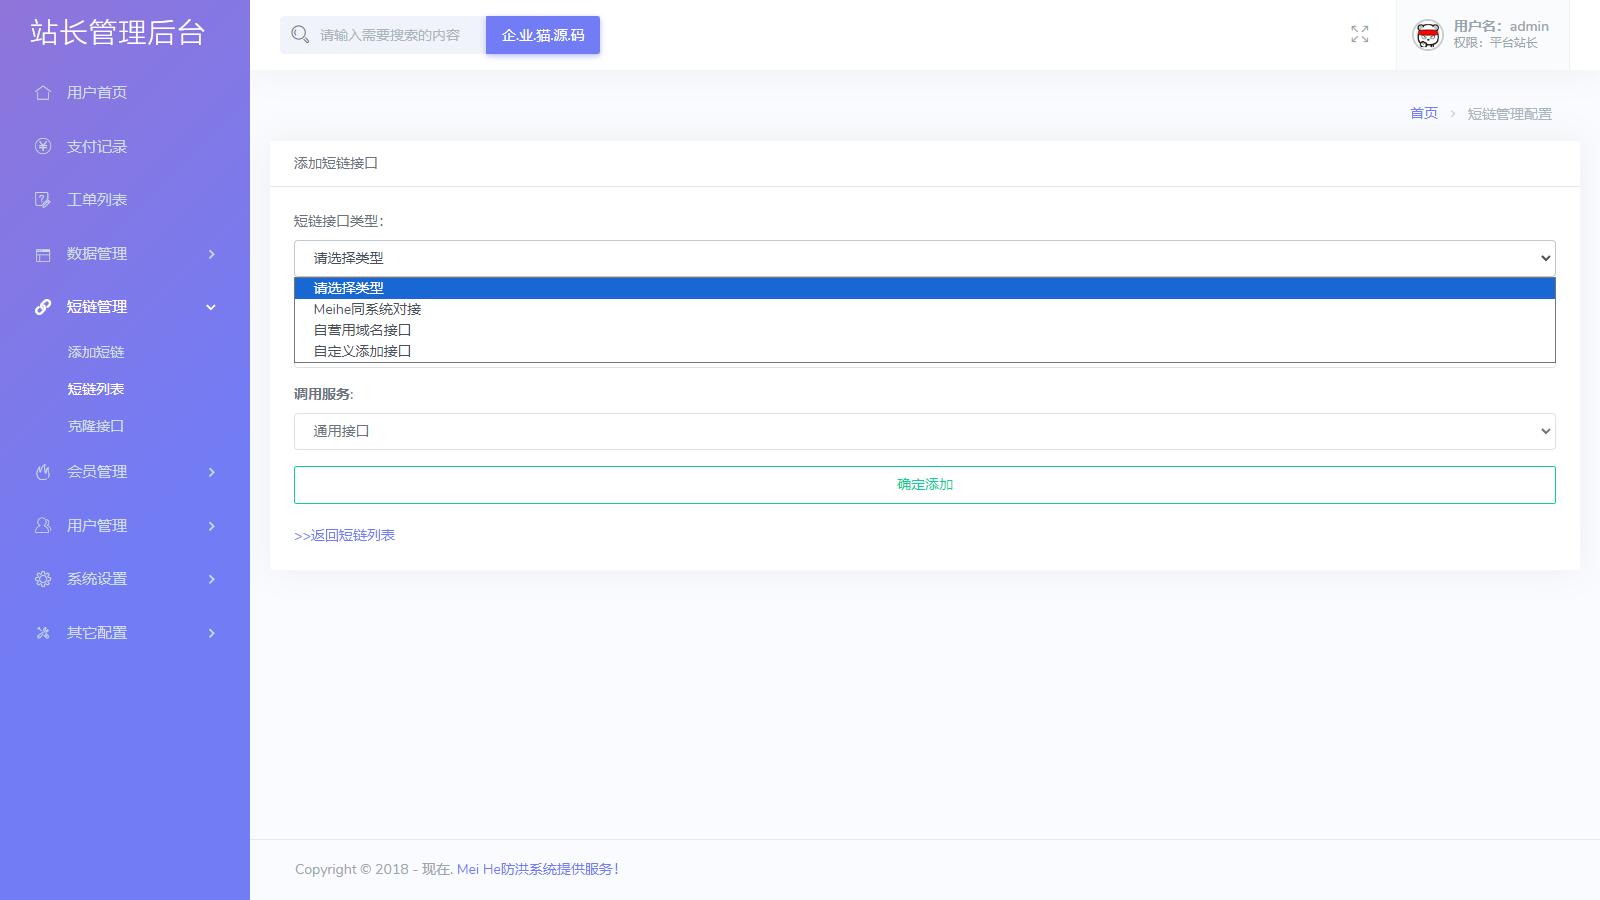Click the yen icon for 支付记录

pos(43,147)
